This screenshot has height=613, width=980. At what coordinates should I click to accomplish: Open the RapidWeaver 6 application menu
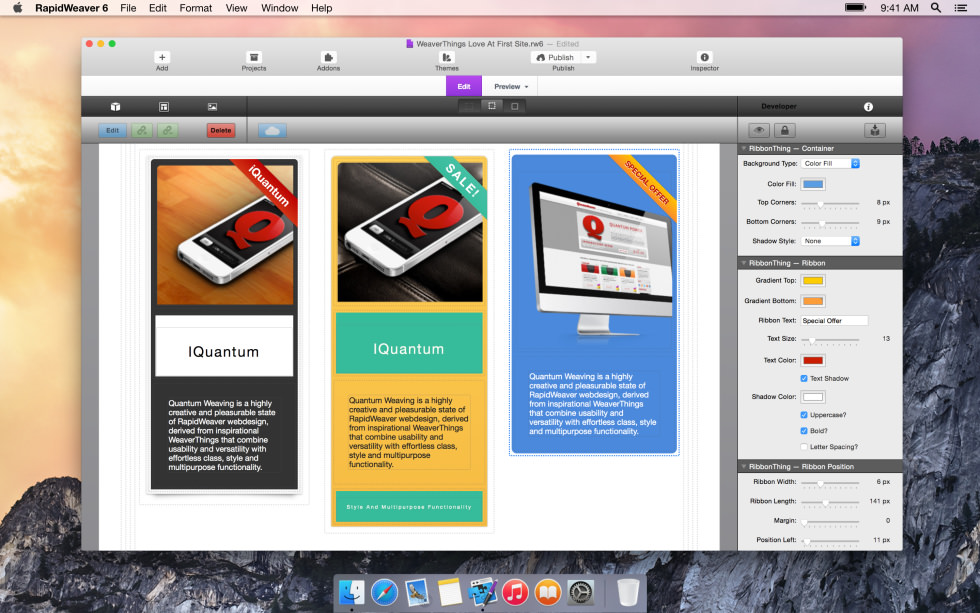[71, 8]
